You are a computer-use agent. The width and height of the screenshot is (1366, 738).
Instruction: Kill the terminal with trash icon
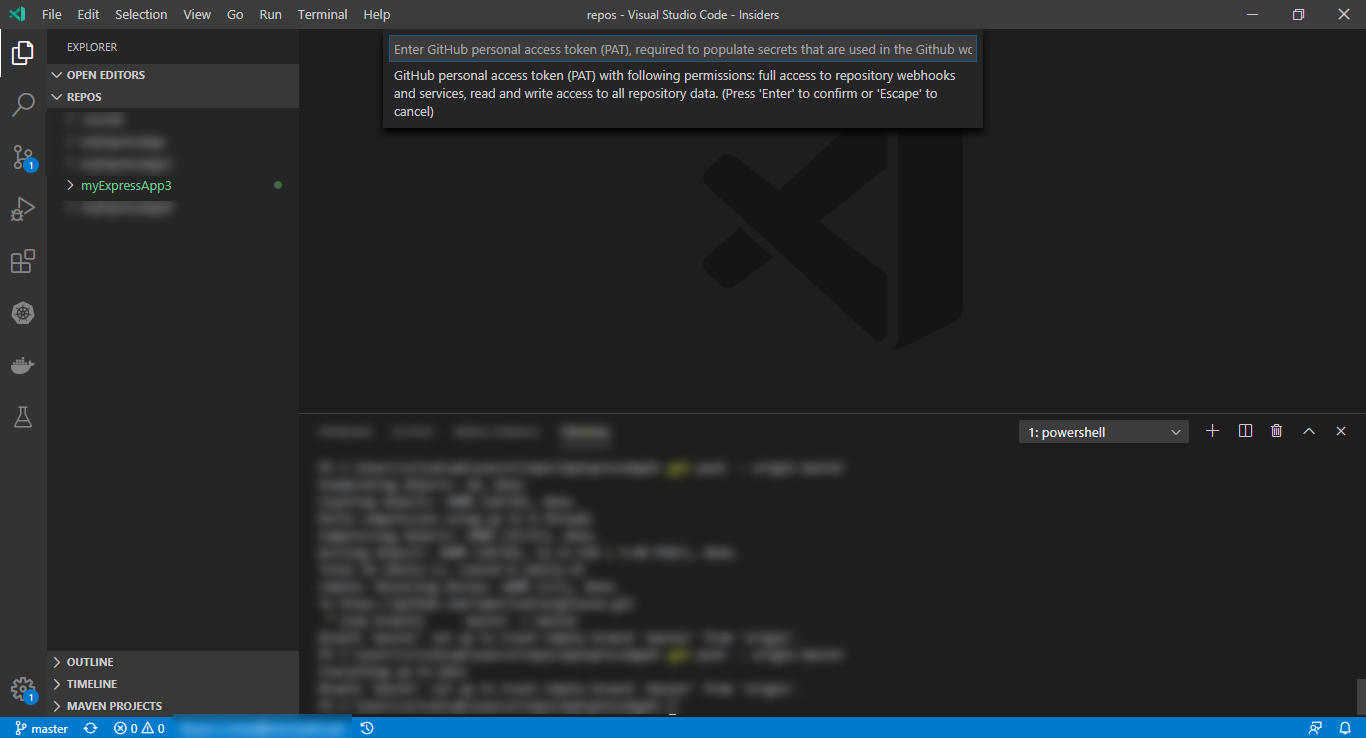pos(1277,431)
